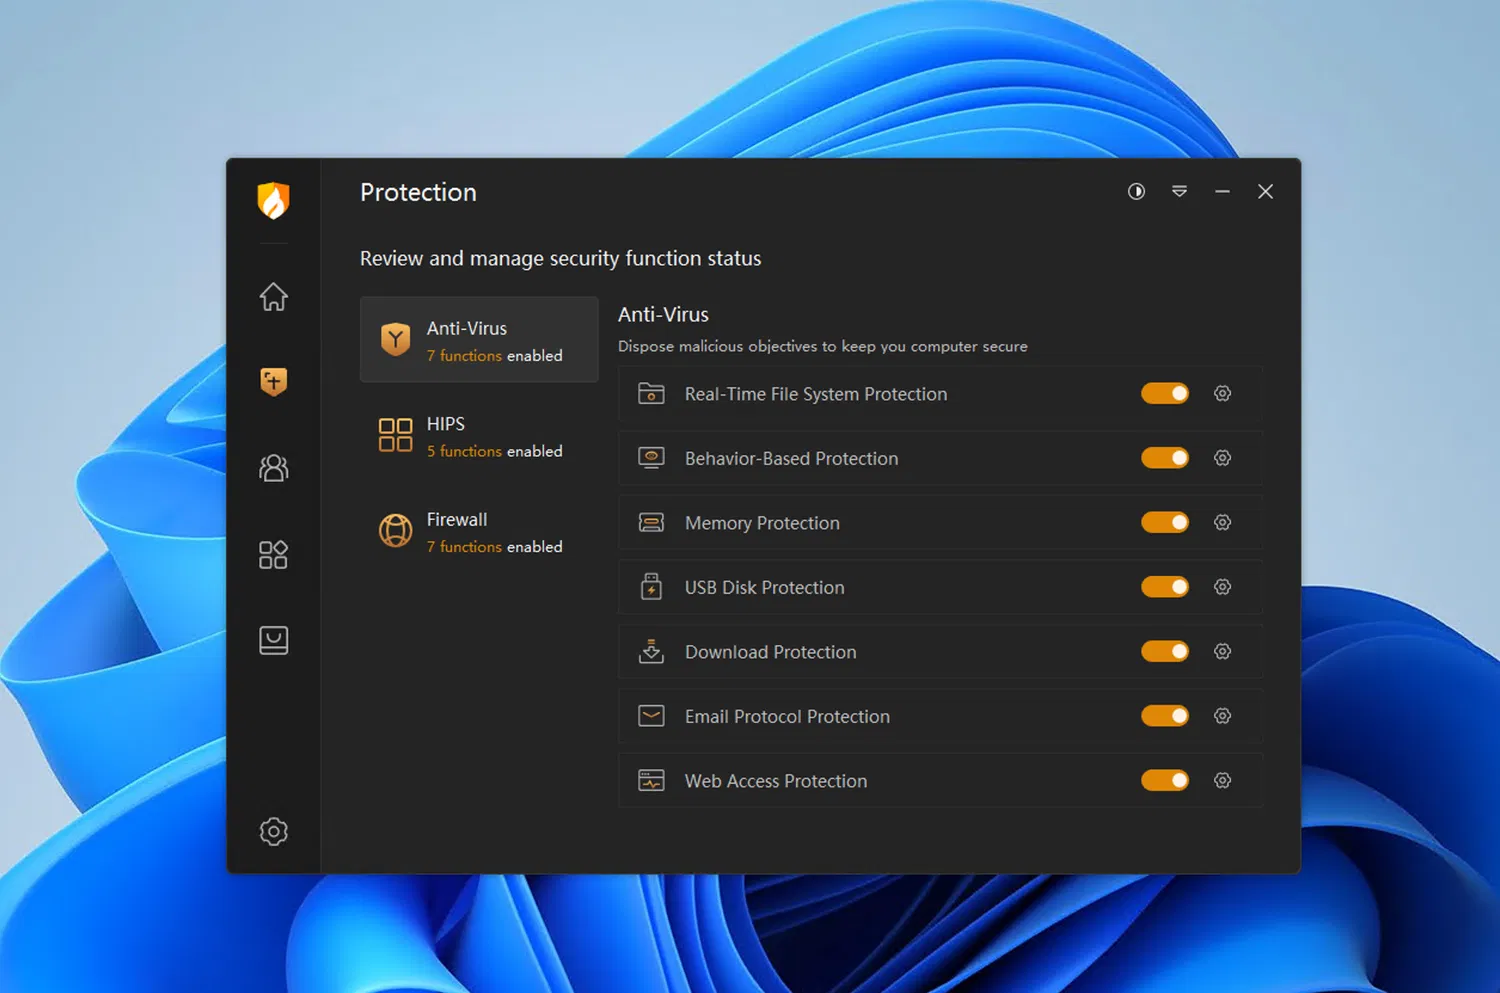This screenshot has height=993, width=1500.
Task: Click the Email Protocol envelope icon
Action: (651, 716)
